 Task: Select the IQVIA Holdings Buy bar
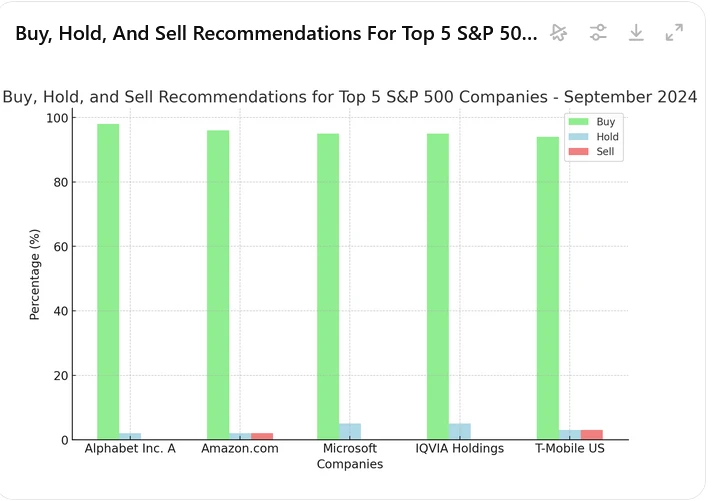(438, 287)
